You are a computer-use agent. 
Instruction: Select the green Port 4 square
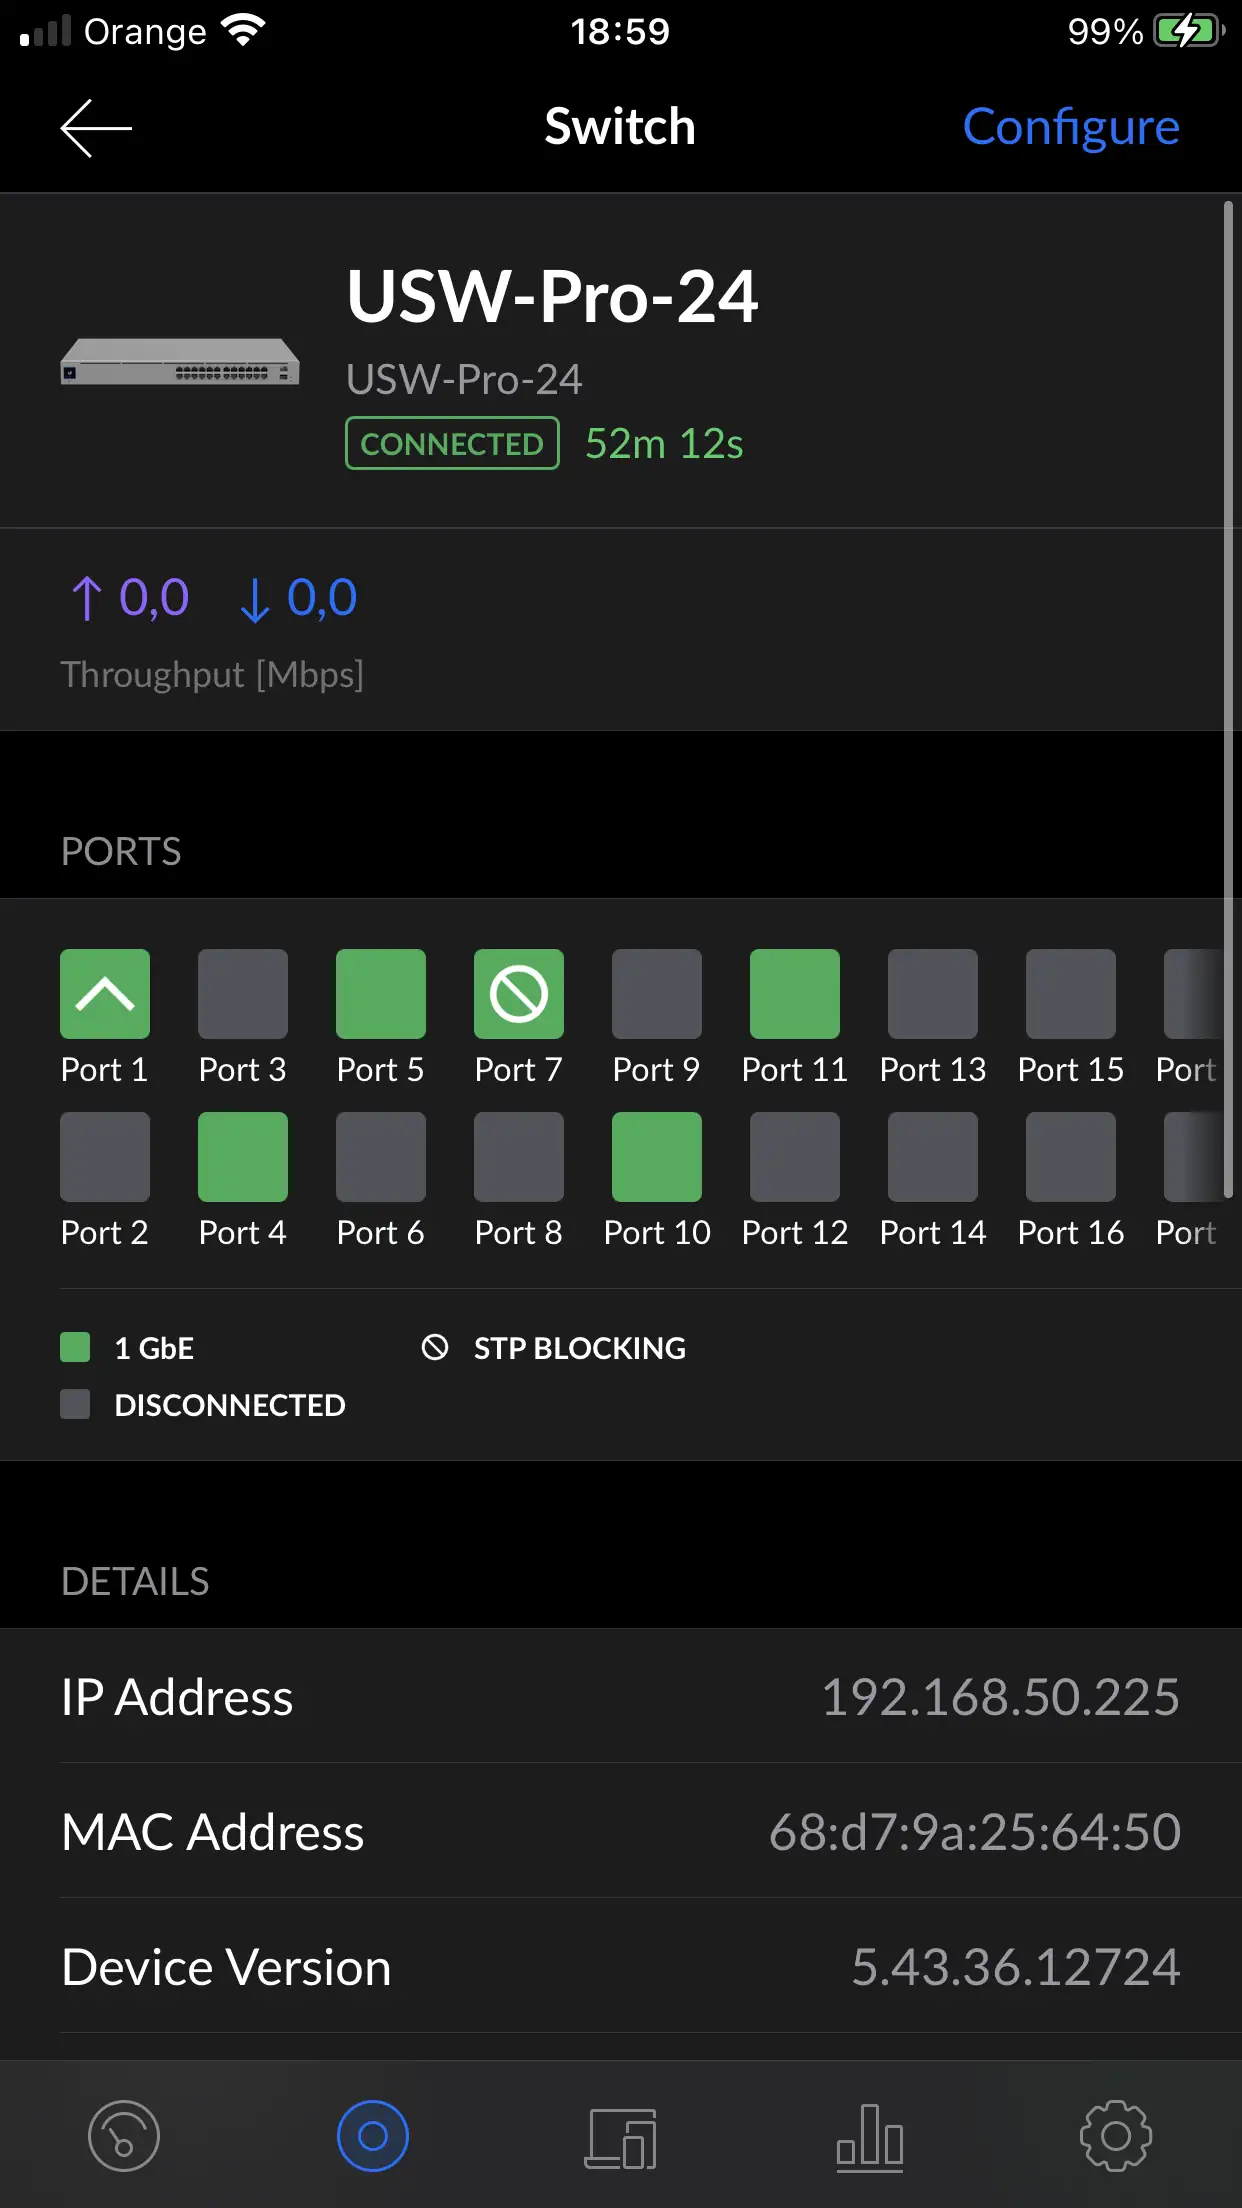[x=243, y=1157]
